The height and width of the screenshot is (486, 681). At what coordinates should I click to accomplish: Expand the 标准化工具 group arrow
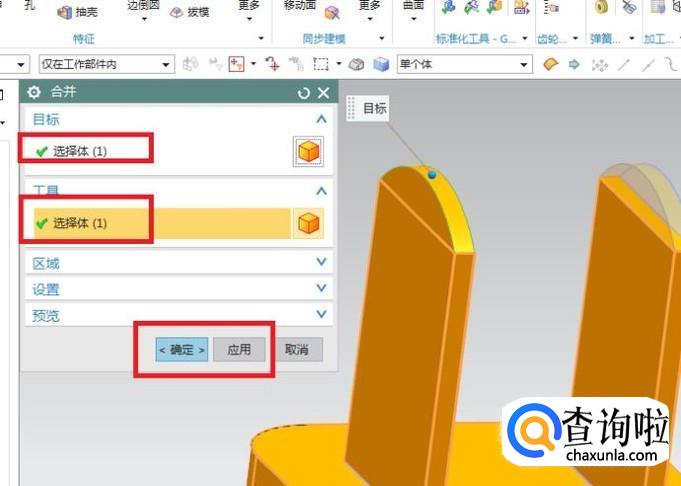coord(525,39)
